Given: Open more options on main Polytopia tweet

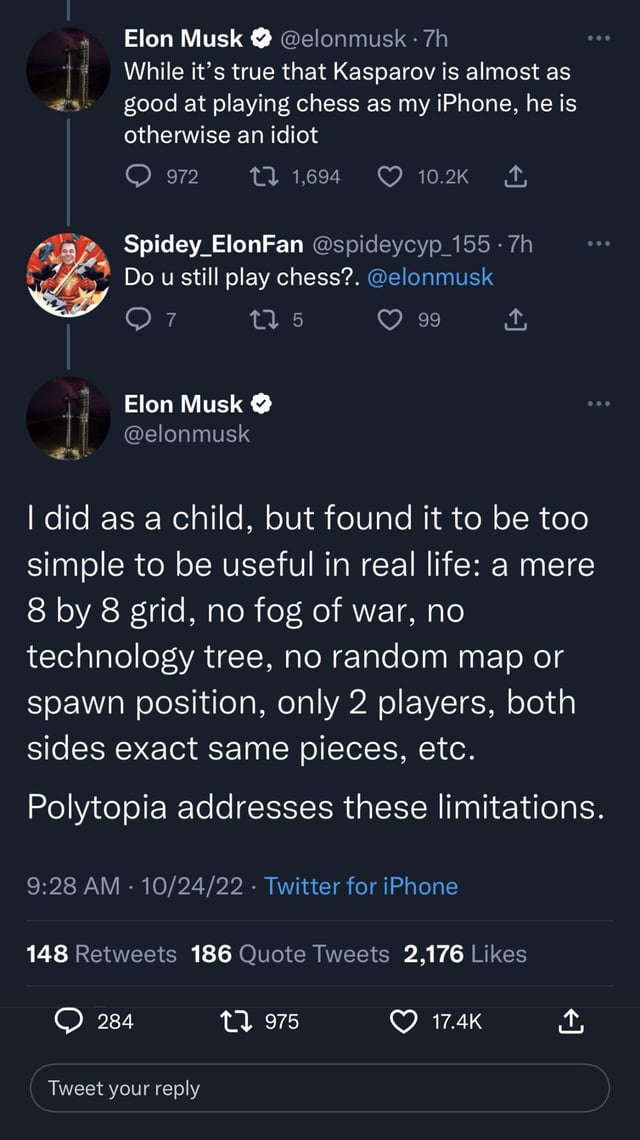Looking at the screenshot, I should pos(599,404).
